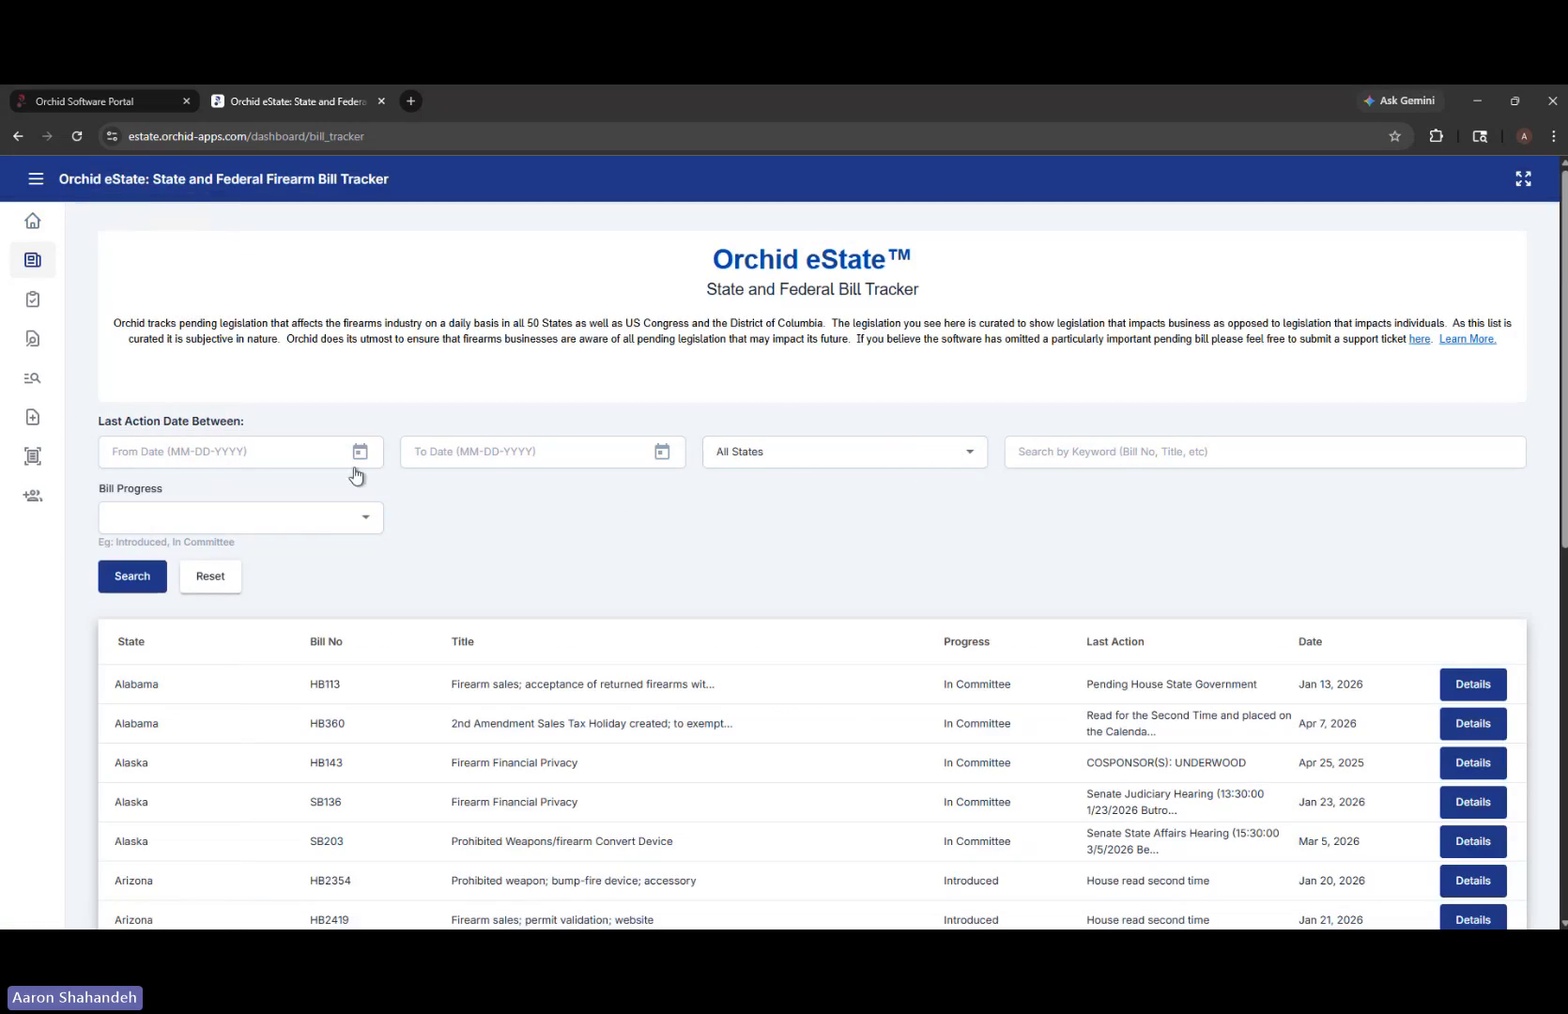This screenshot has height=1014, width=1568.
Task: Click the Last Action column header
Action: pos(1115,642)
